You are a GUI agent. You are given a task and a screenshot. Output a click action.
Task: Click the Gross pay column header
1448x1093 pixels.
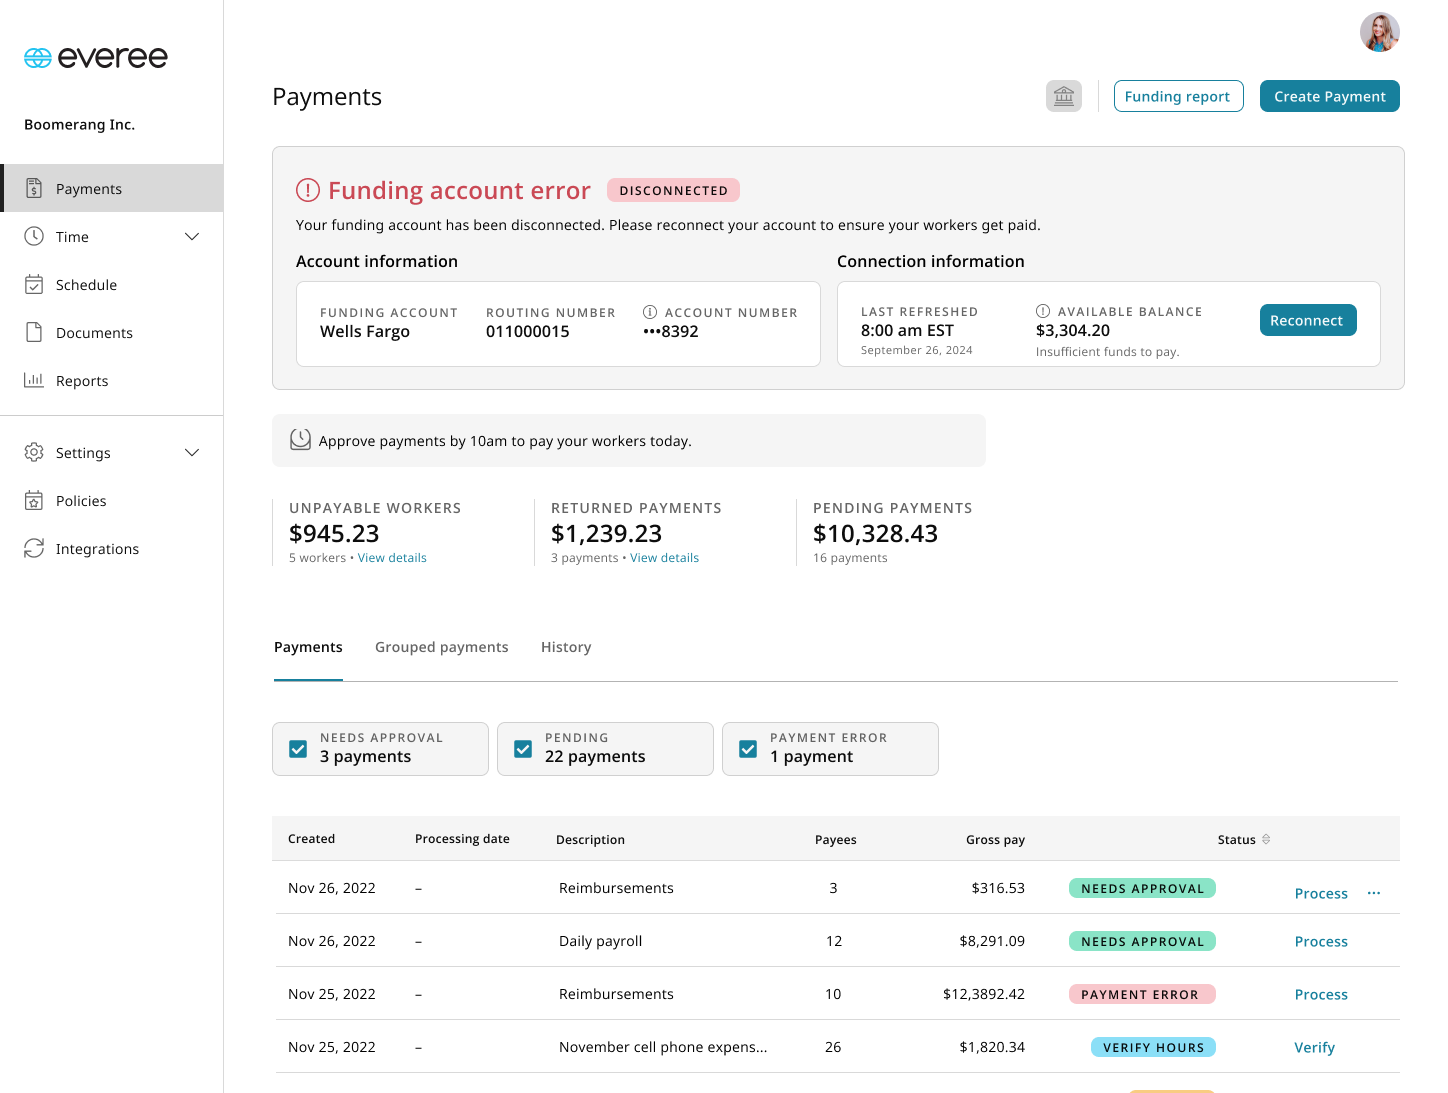[995, 839]
